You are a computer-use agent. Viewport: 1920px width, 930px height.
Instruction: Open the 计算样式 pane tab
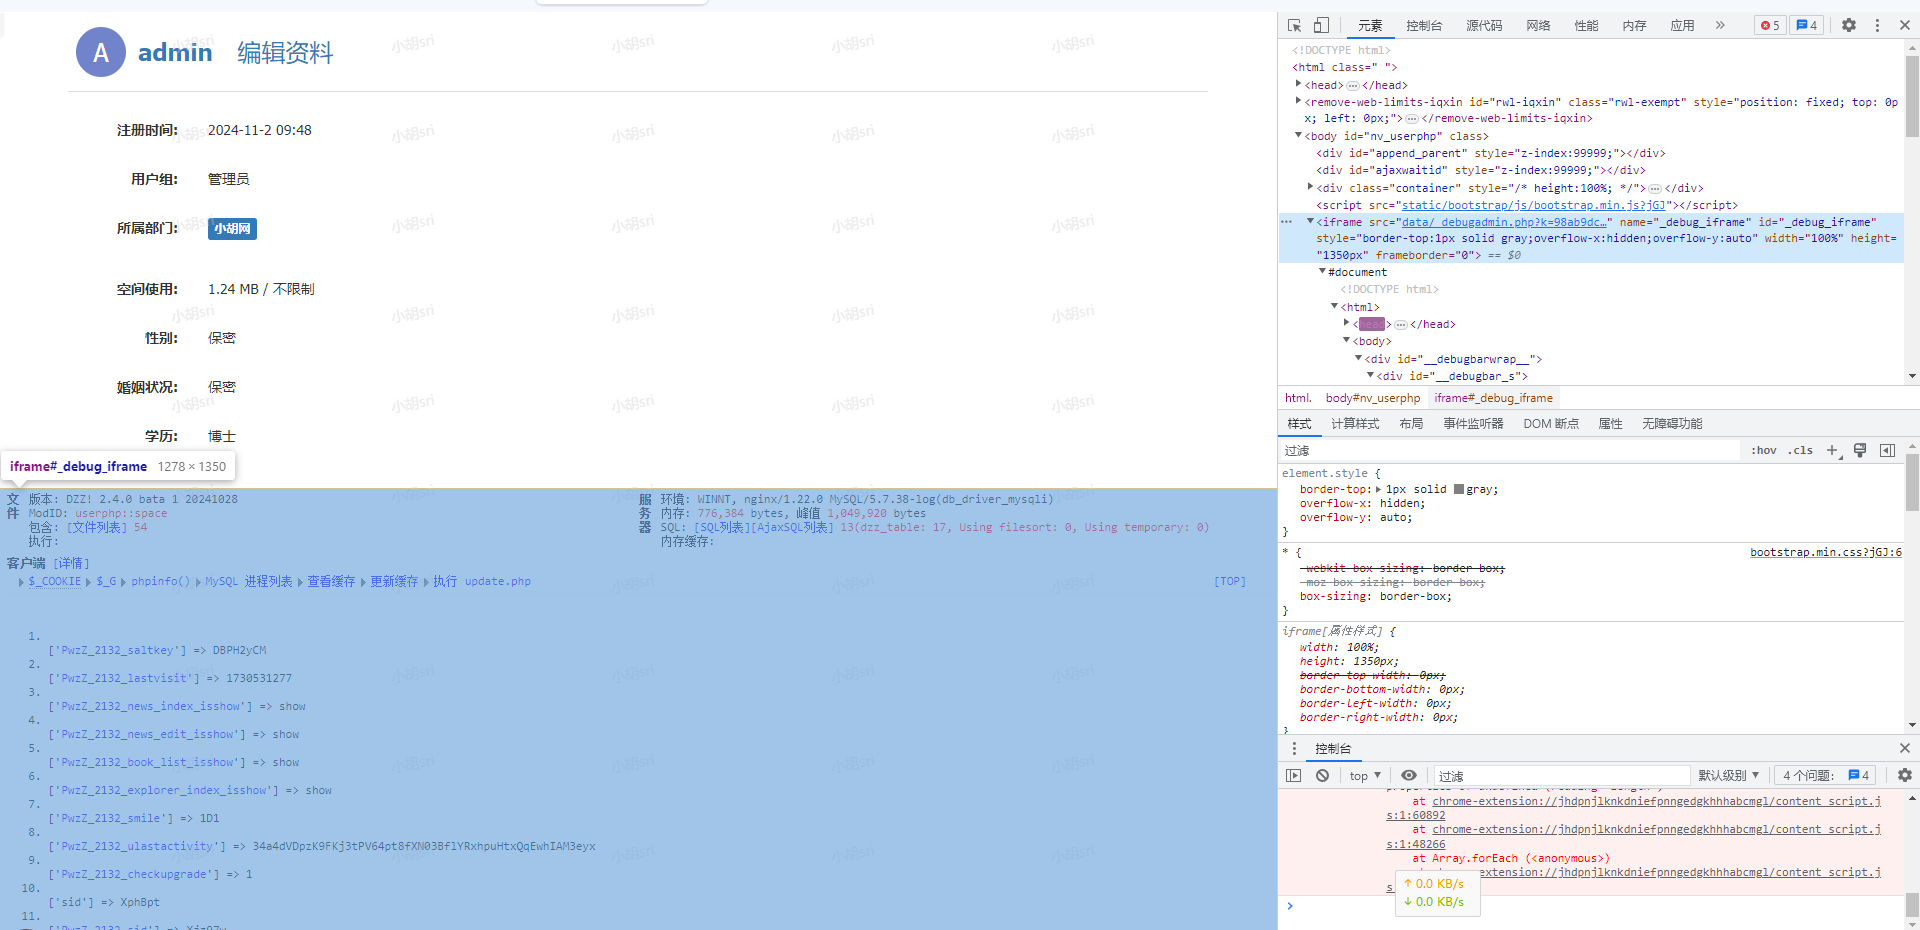coord(1355,424)
